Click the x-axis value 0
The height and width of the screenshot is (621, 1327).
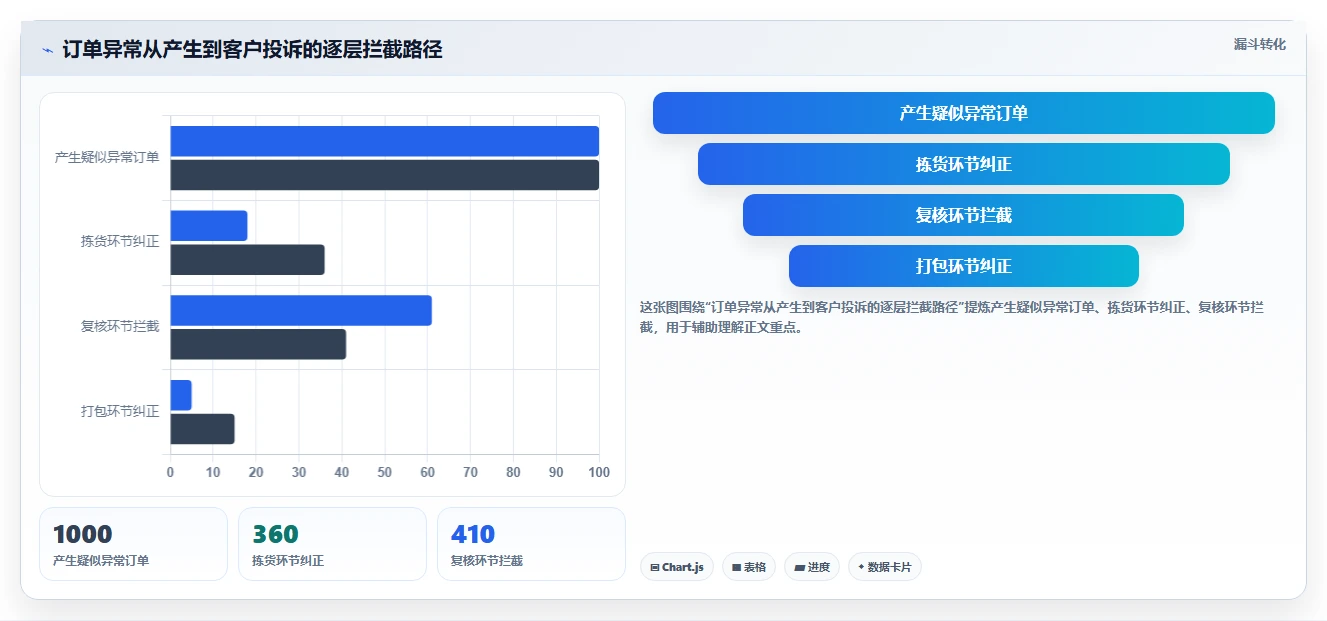(170, 472)
